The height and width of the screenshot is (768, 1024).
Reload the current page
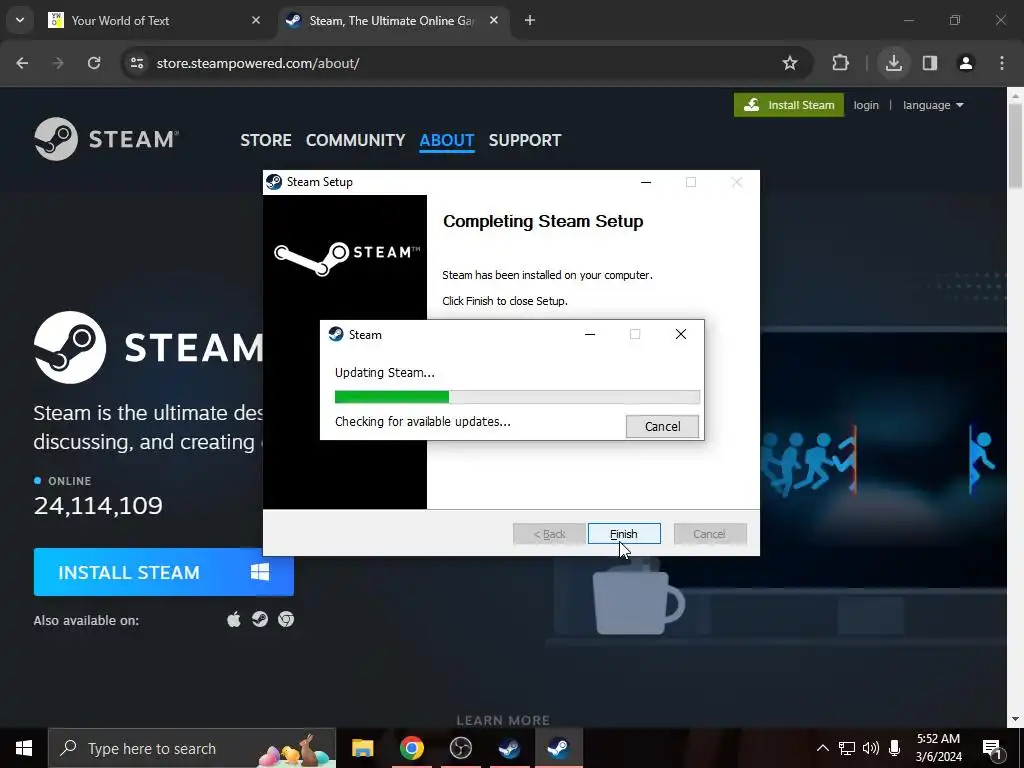coord(94,63)
